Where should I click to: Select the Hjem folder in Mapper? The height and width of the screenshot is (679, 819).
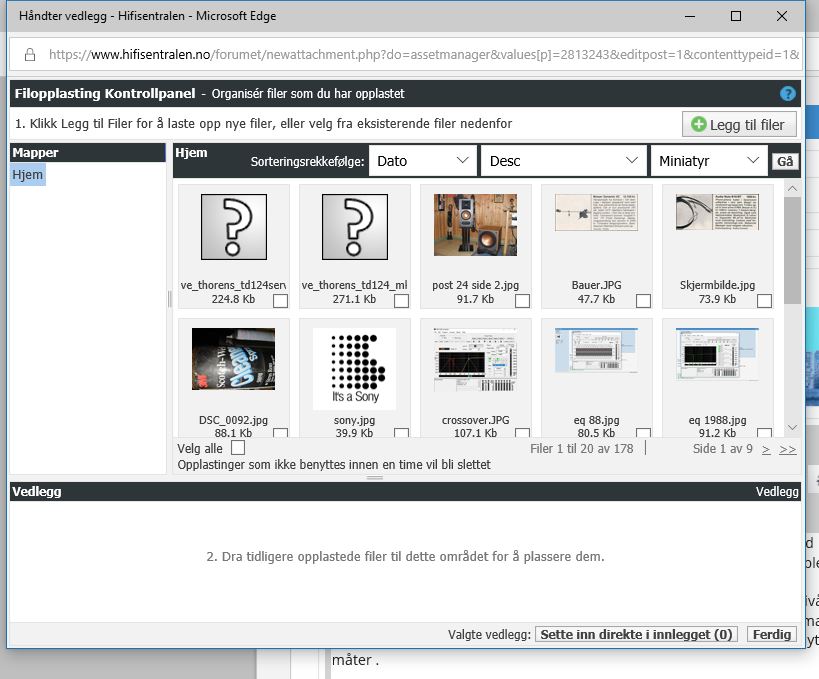point(28,175)
